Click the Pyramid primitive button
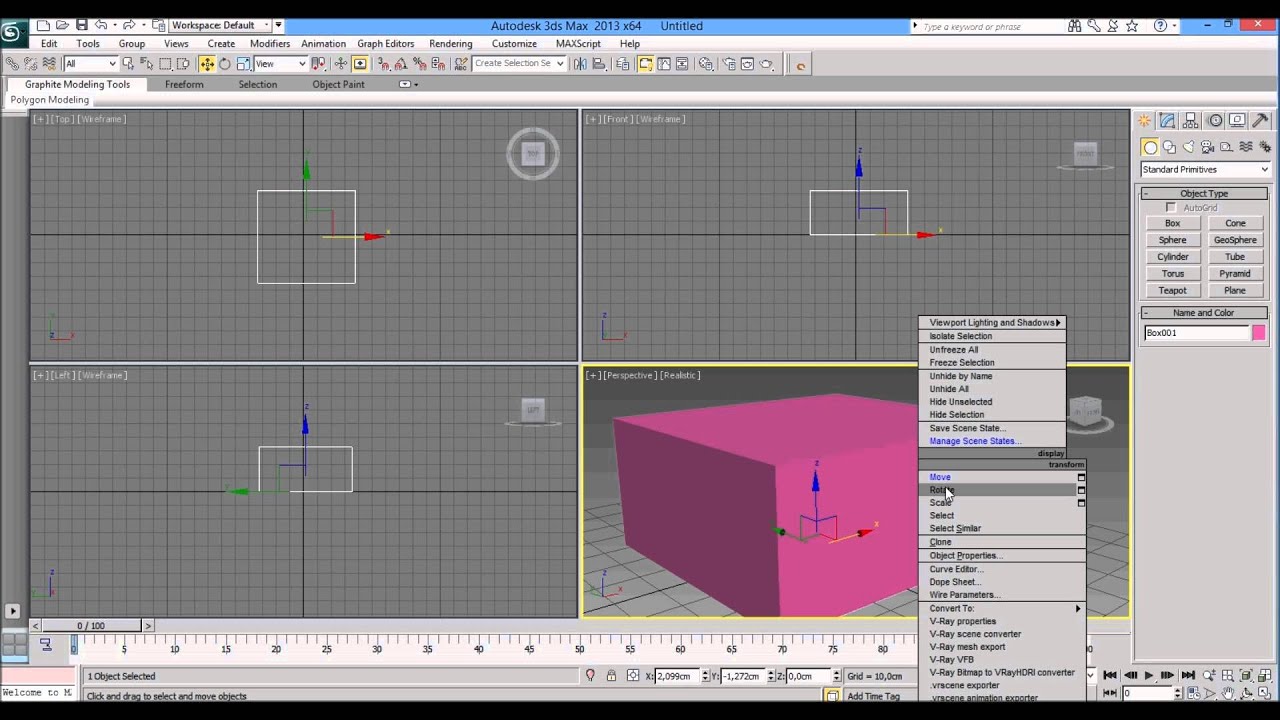 point(1235,274)
